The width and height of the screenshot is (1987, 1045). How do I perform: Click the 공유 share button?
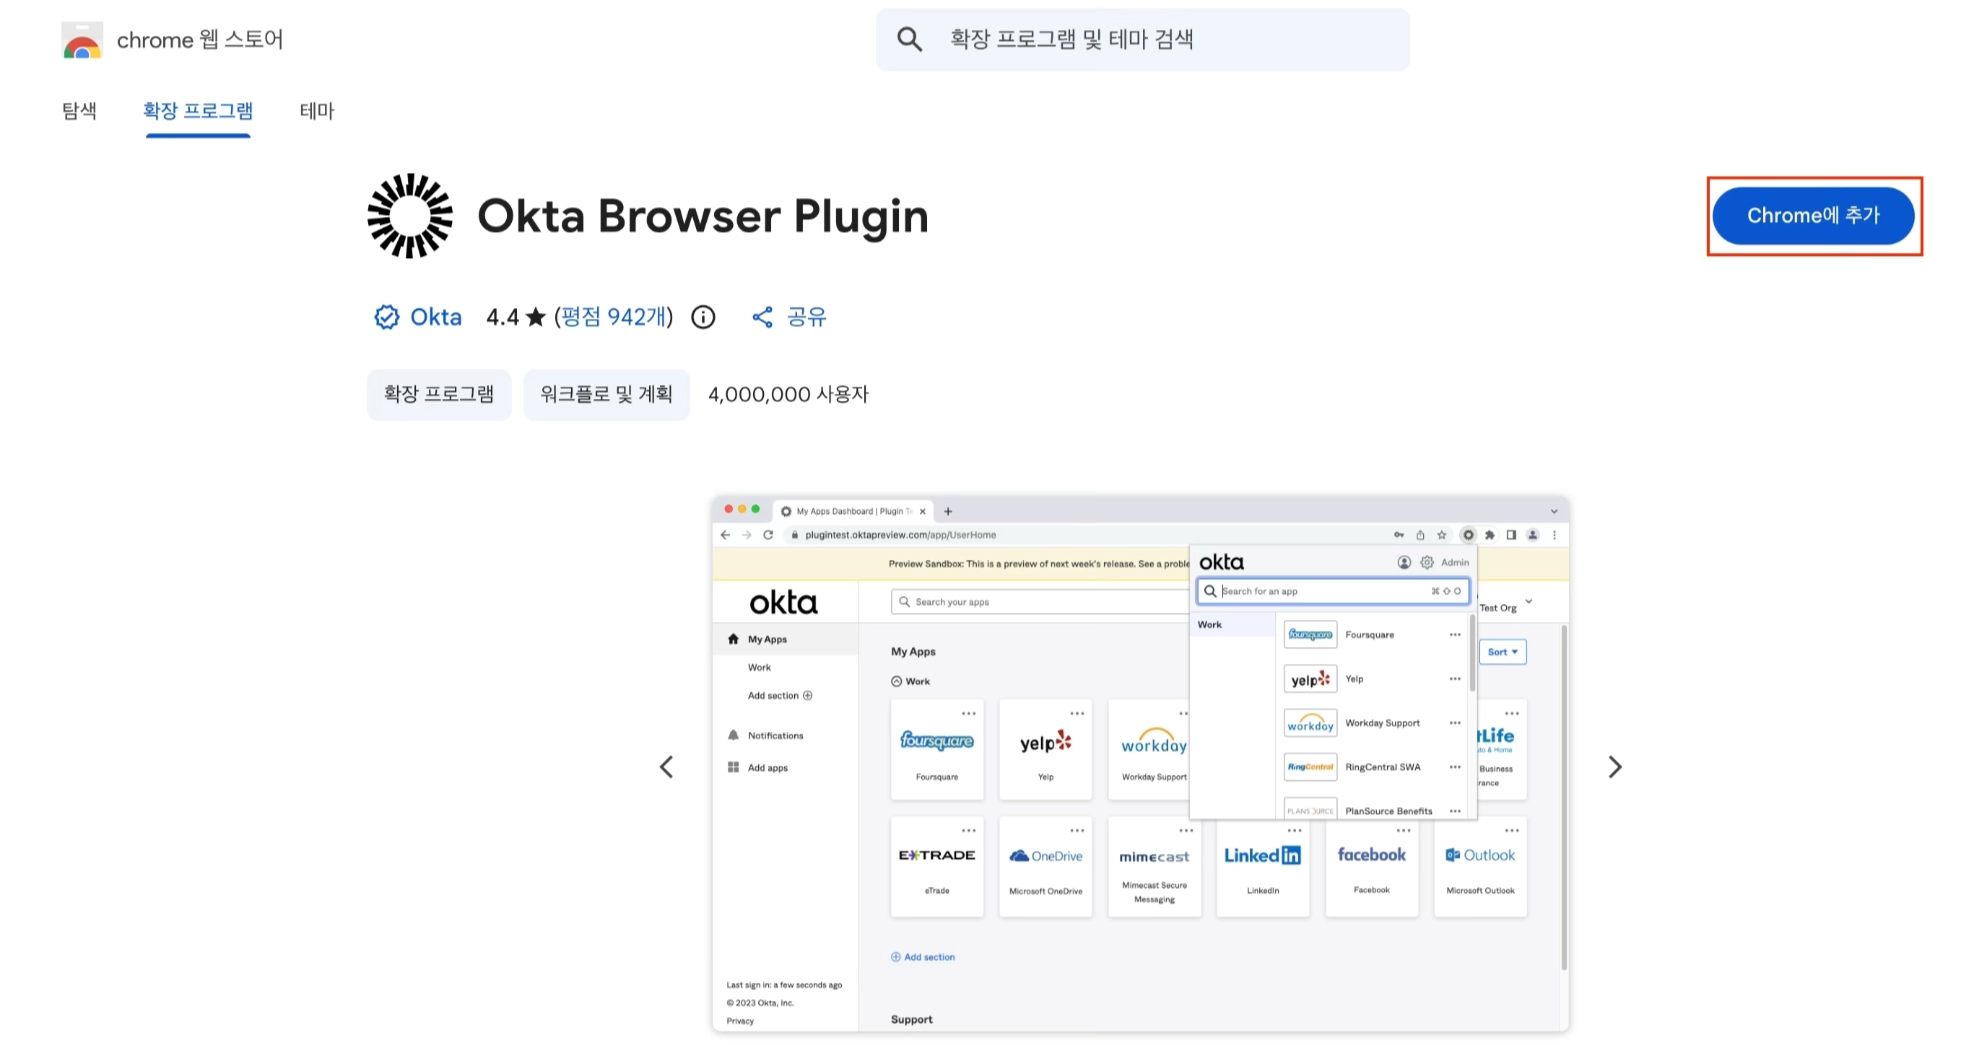(x=789, y=317)
